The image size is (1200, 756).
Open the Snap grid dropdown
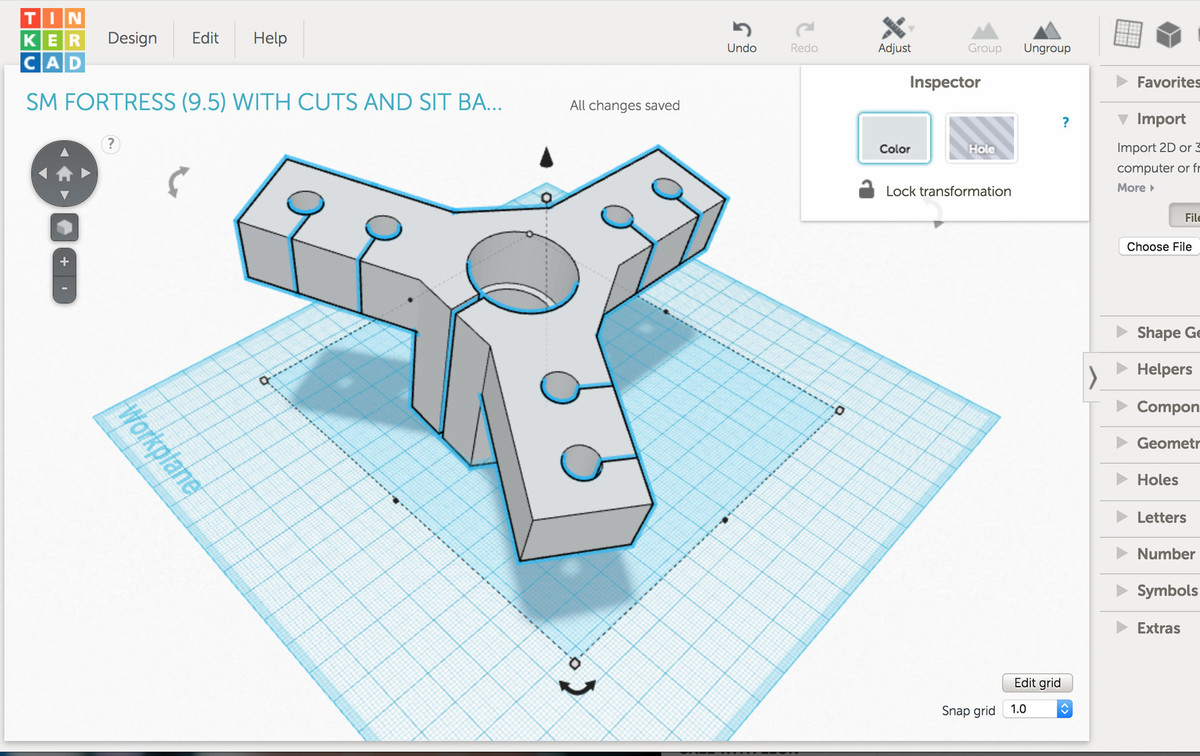coord(1037,709)
